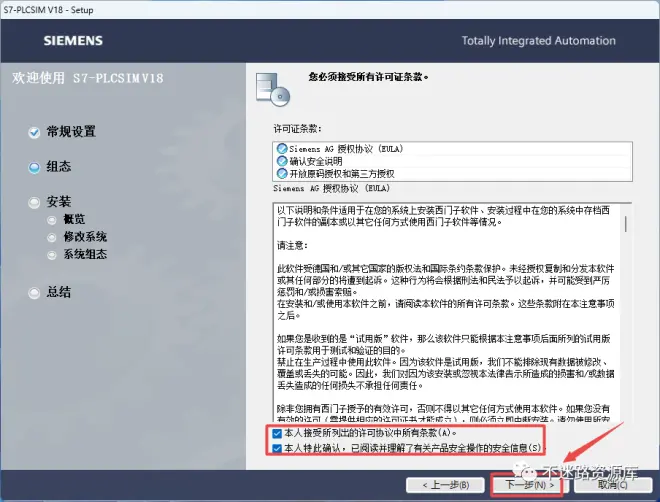The image size is (660, 502).
Task: Click the grey status bullet next to 安装
Action: (x=34, y=203)
